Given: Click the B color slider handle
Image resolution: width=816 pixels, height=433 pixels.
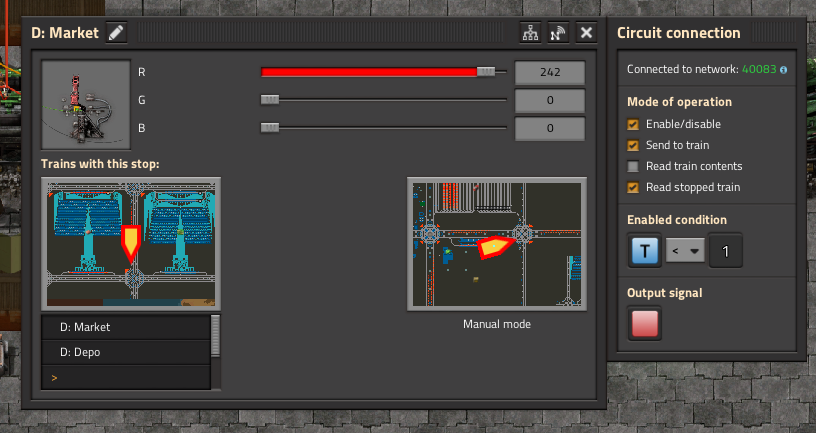Looking at the screenshot, I should [x=270, y=128].
